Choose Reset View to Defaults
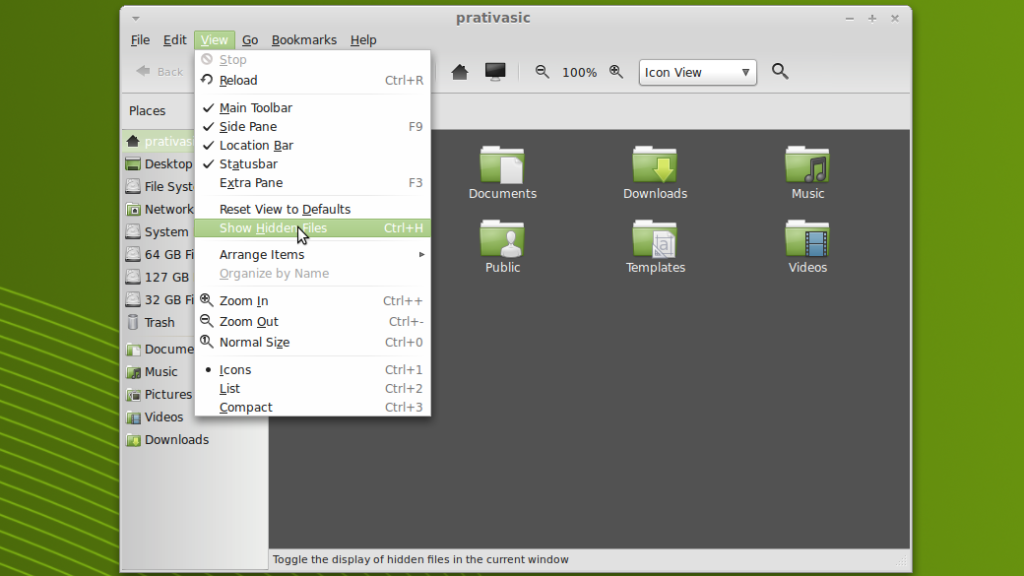 (312, 210)
